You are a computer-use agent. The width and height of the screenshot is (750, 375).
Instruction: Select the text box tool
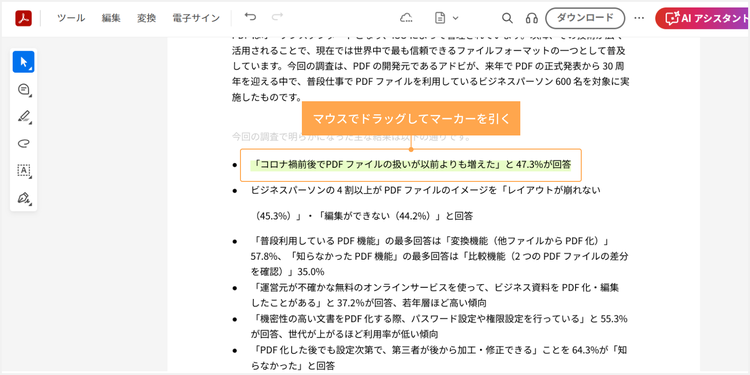(23, 170)
